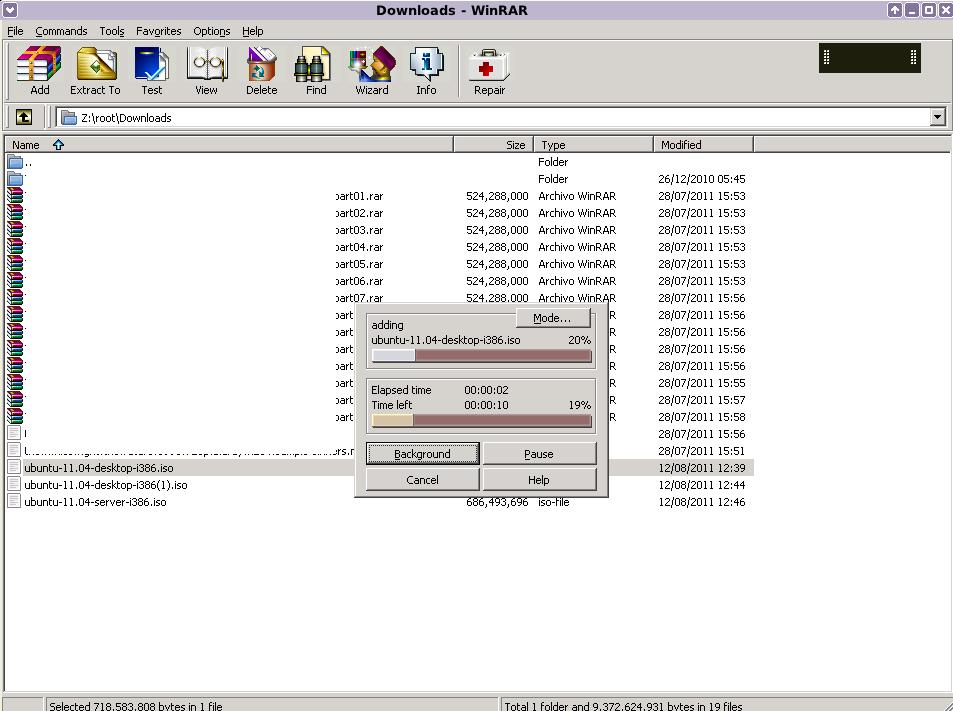Pause the archiving operation
Image resolution: width=953 pixels, height=711 pixels.
point(539,454)
